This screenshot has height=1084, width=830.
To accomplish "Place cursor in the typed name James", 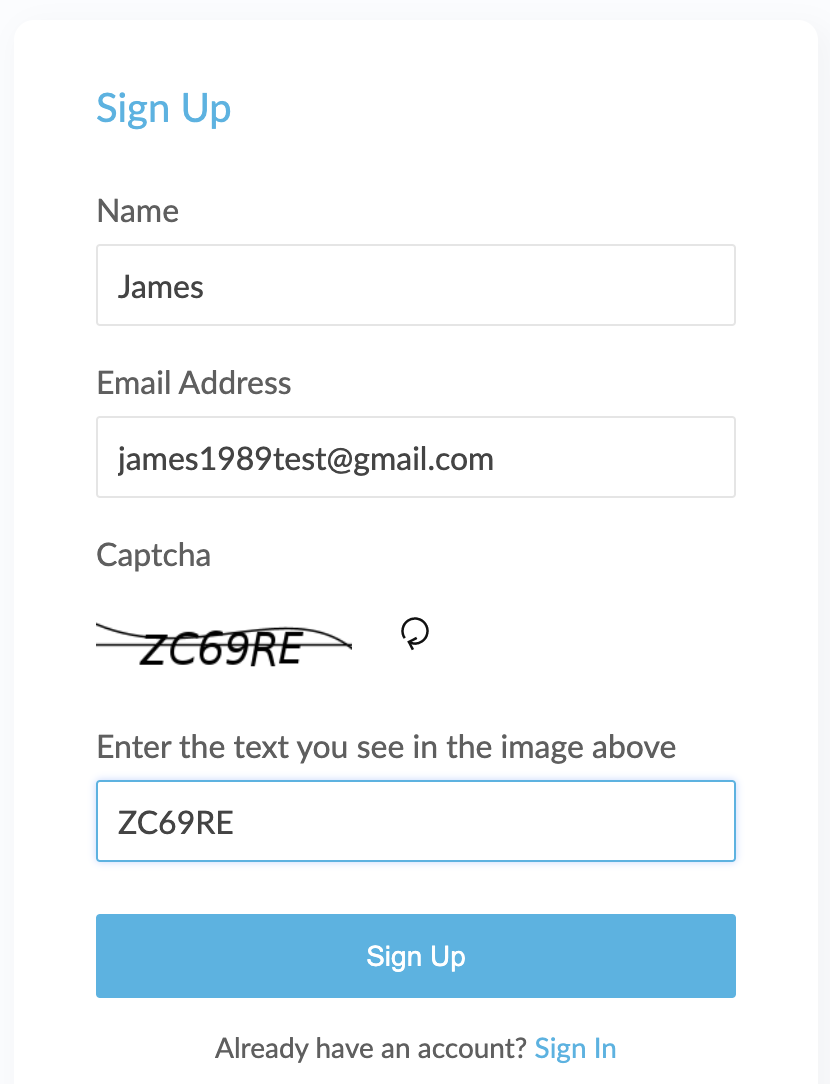I will point(160,287).
